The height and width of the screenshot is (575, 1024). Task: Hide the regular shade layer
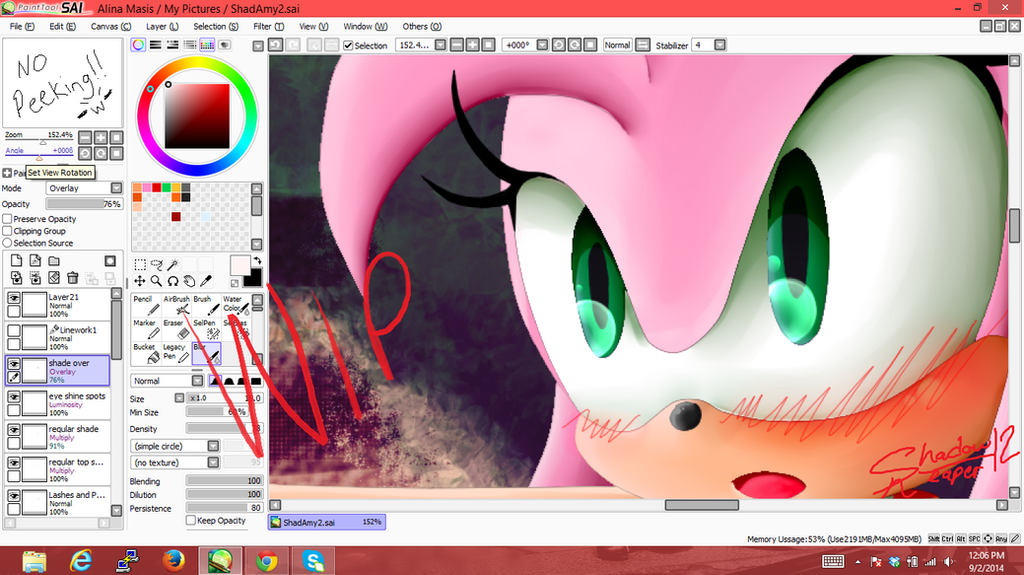pos(14,430)
